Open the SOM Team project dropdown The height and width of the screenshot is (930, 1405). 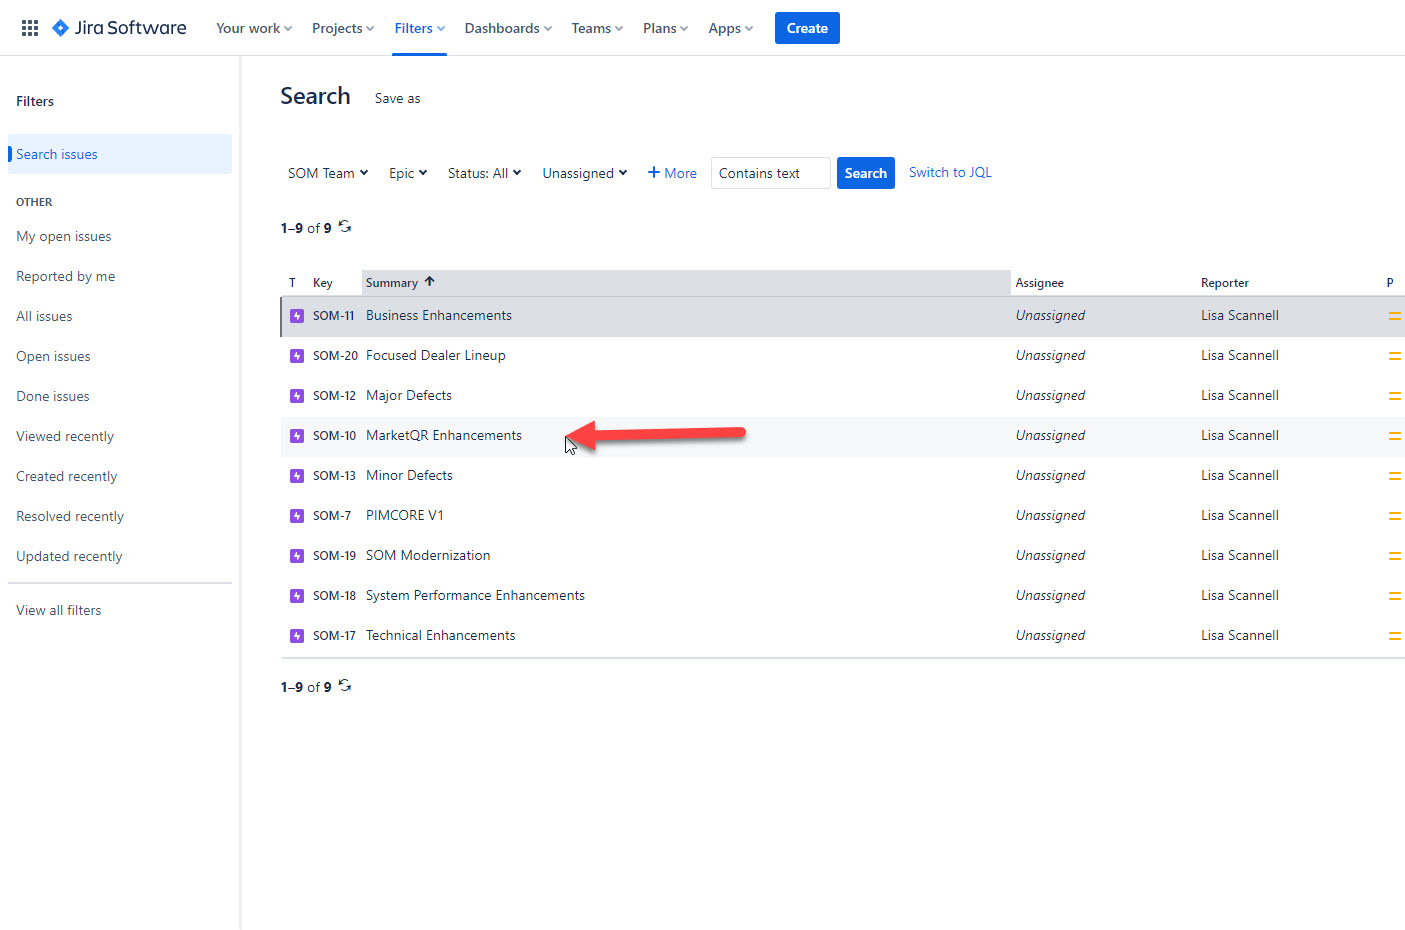point(327,172)
